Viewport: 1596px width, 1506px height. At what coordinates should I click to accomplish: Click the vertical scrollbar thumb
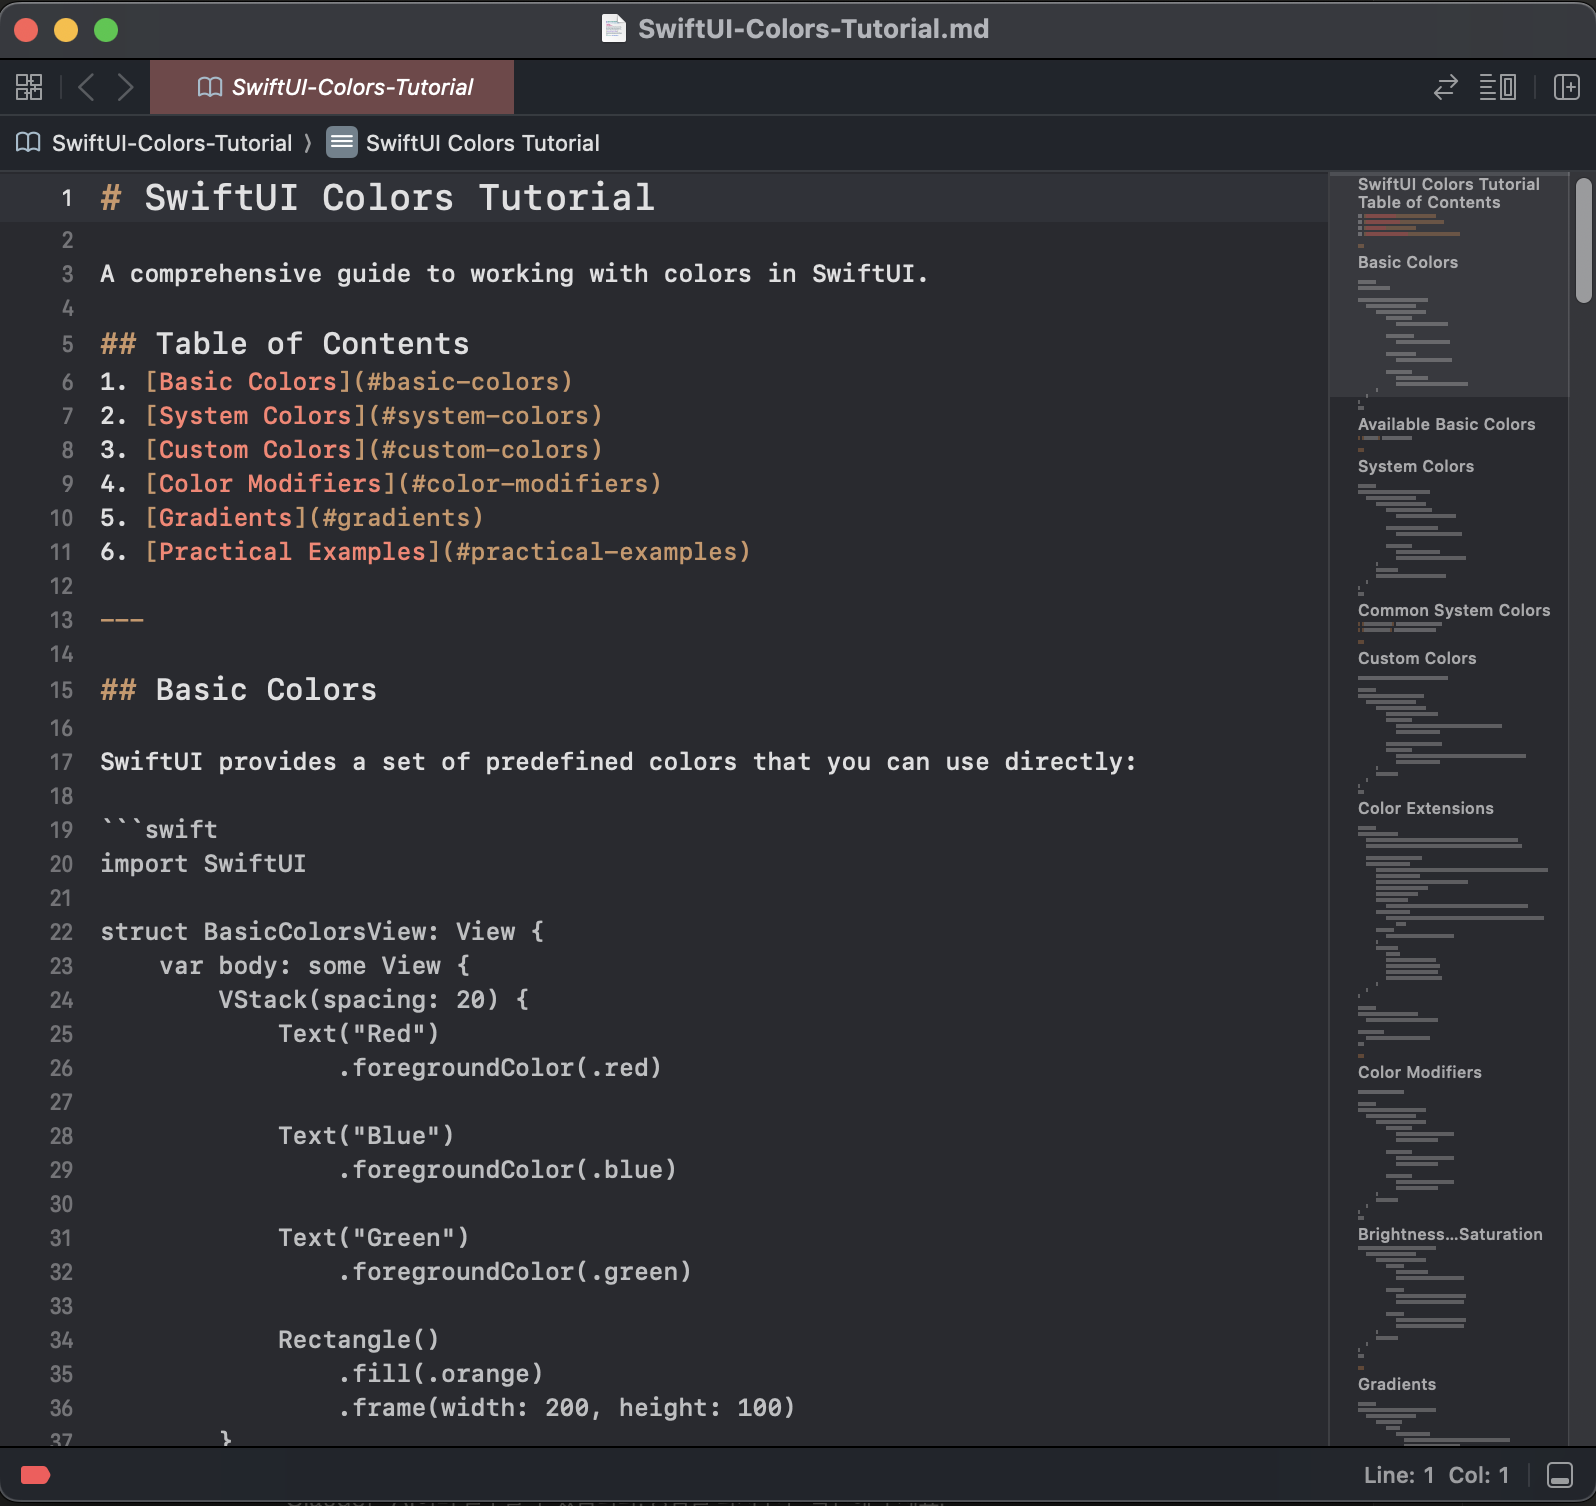tap(1583, 240)
